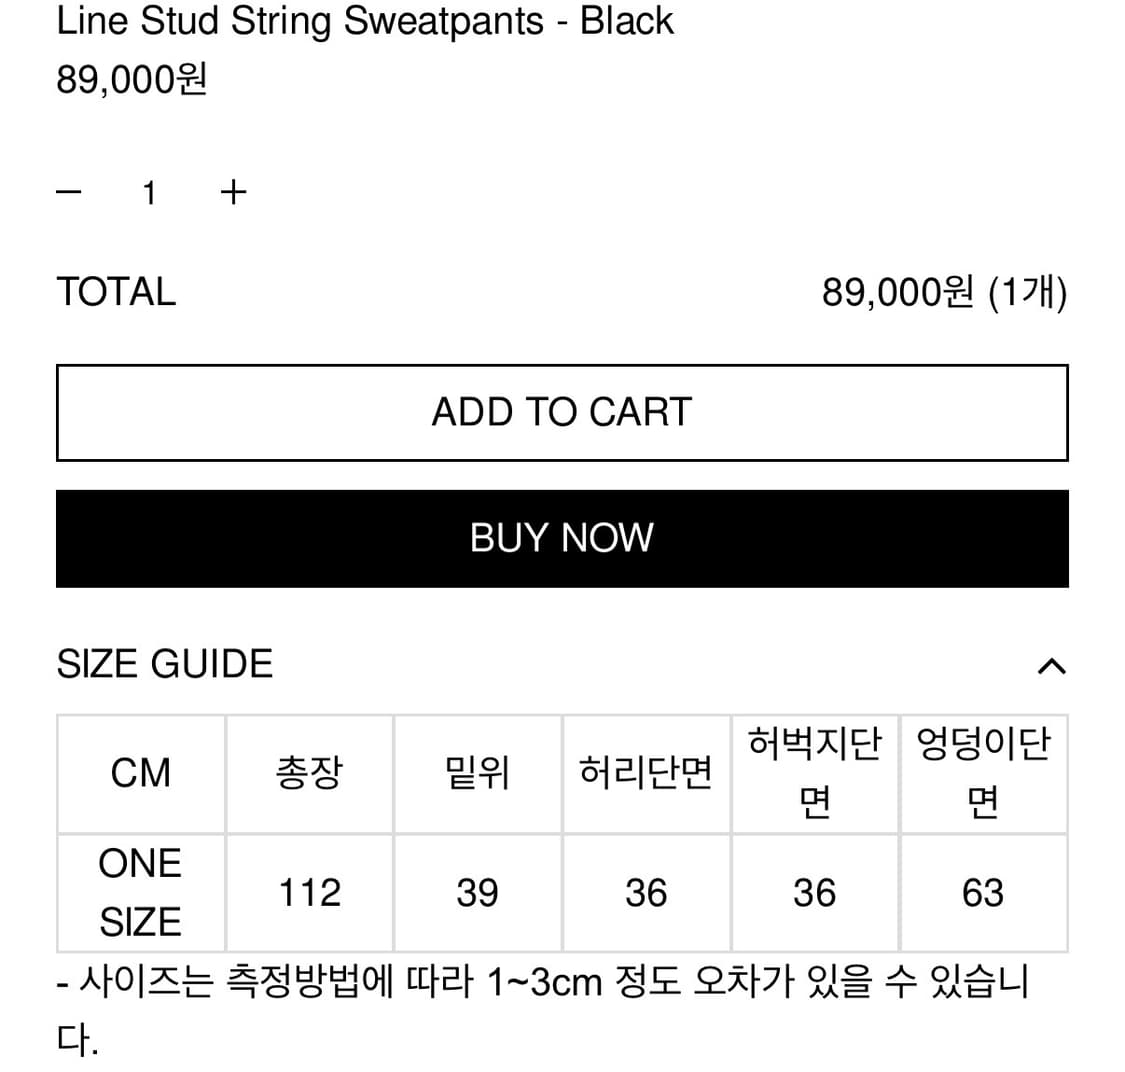1125x1072 pixels.
Task: Select the 허리단면 measurement header
Action: point(646,773)
